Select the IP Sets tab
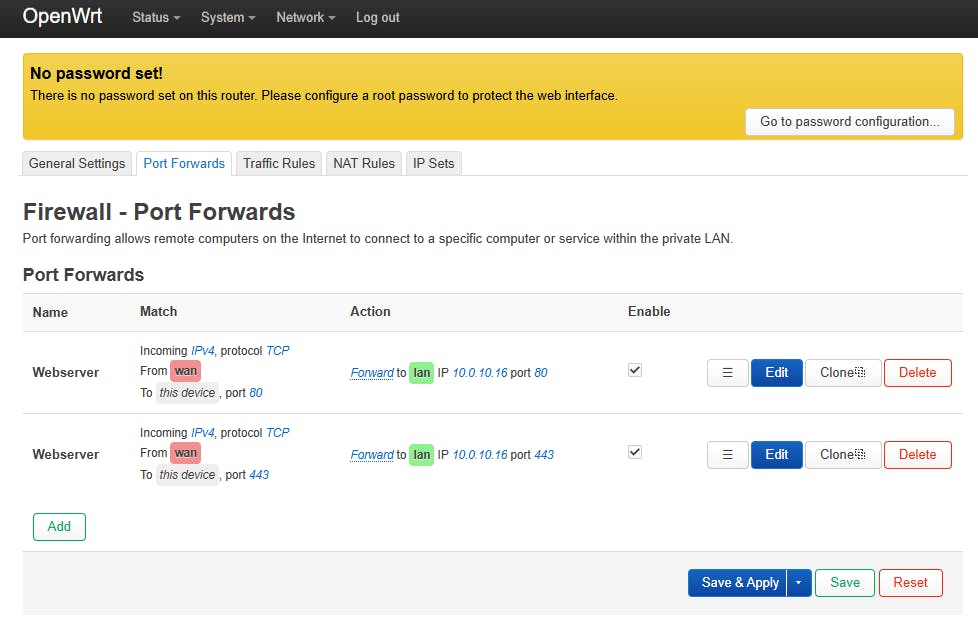Image resolution: width=978 pixels, height=630 pixels. (x=434, y=163)
